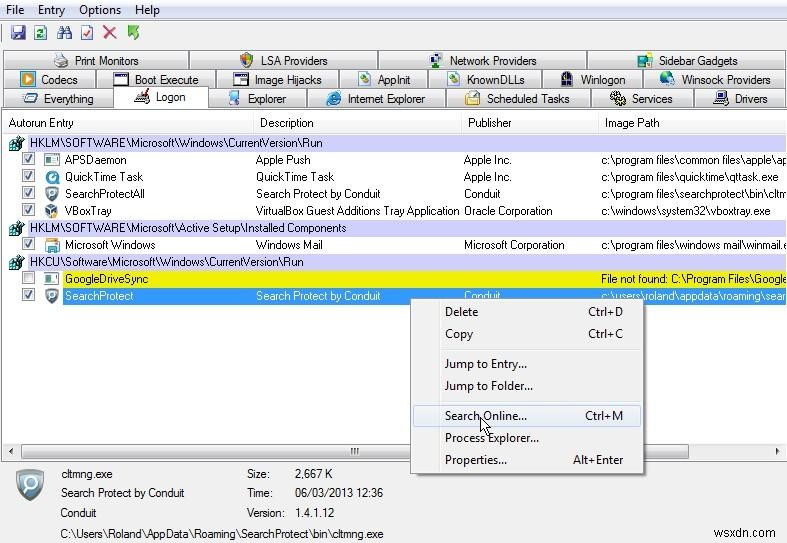Sort by Description column header
The height and width of the screenshot is (543, 787).
click(x=357, y=123)
